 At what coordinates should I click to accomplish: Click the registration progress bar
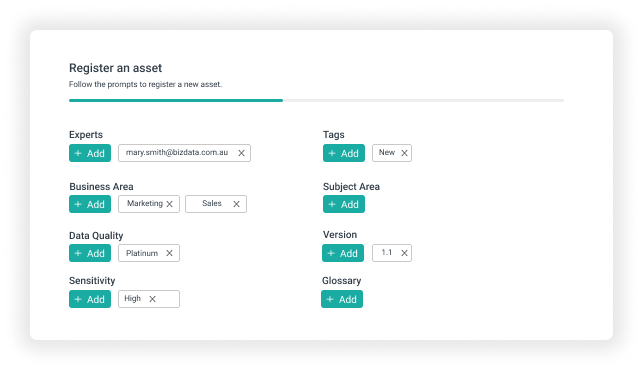click(316, 100)
